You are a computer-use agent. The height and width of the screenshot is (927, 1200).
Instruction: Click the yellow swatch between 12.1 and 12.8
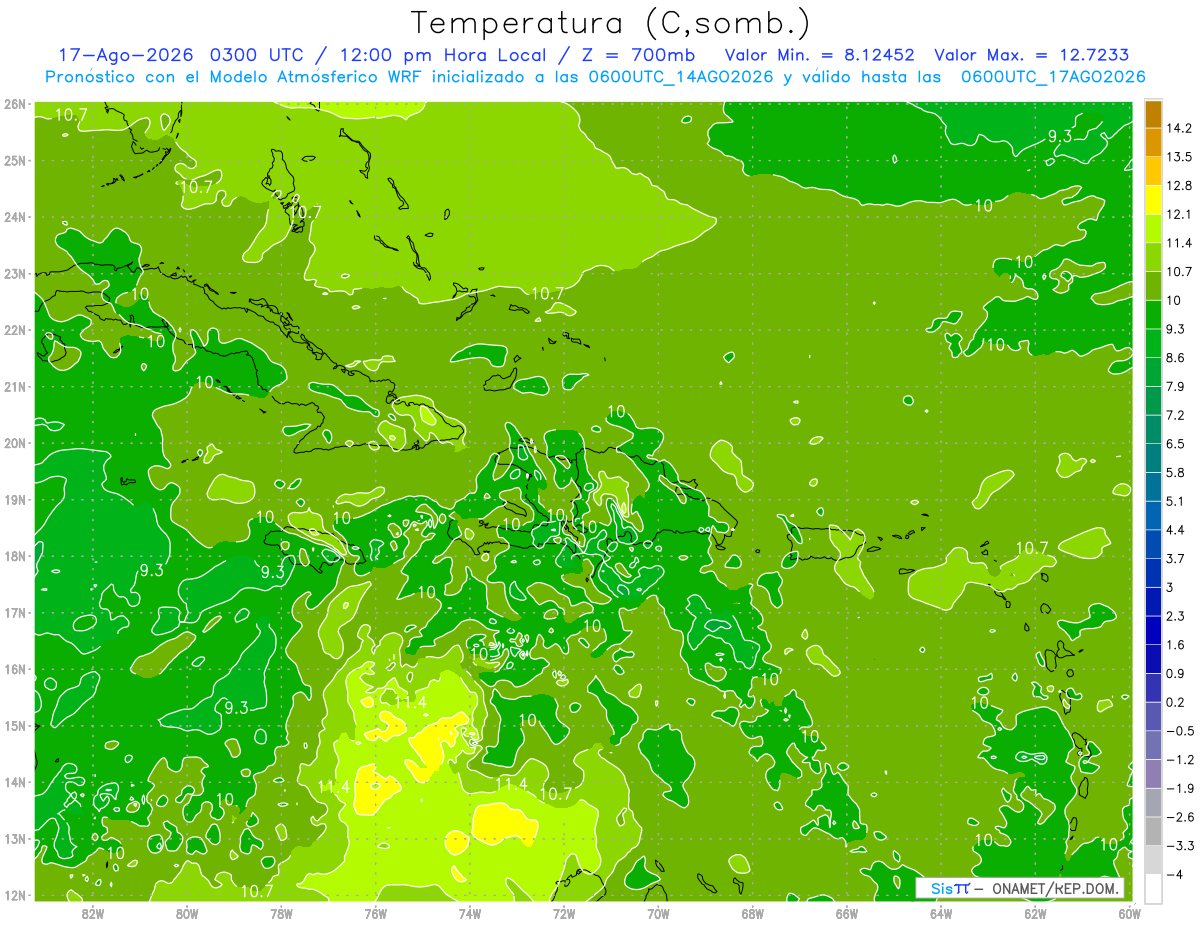1153,200
